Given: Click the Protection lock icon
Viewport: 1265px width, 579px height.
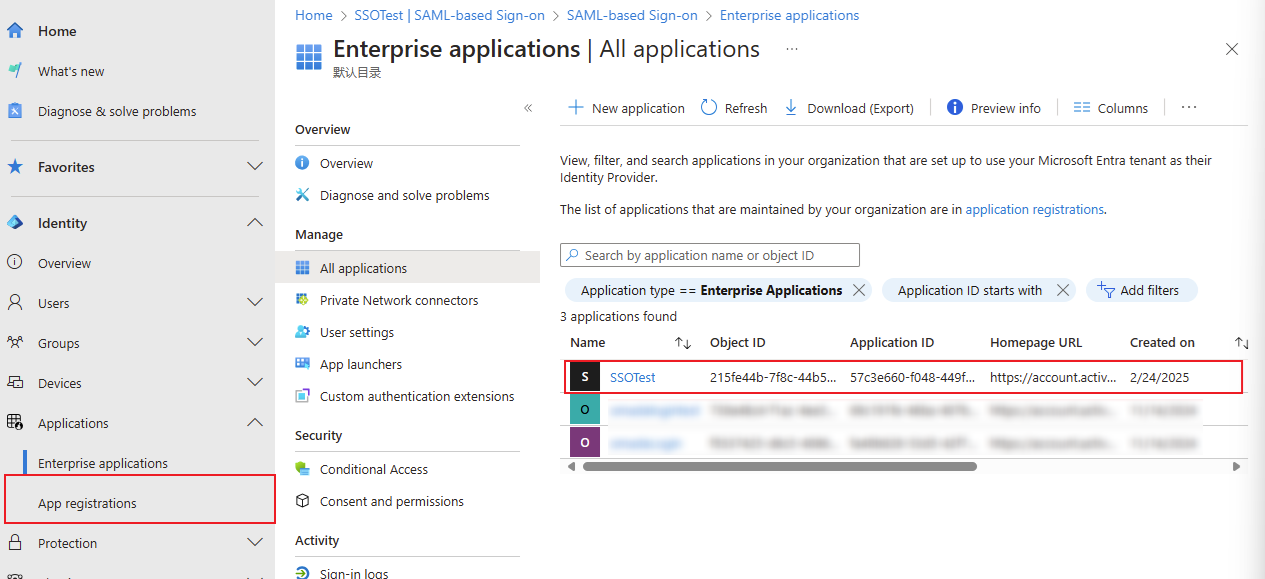Looking at the screenshot, I should click(x=15, y=543).
